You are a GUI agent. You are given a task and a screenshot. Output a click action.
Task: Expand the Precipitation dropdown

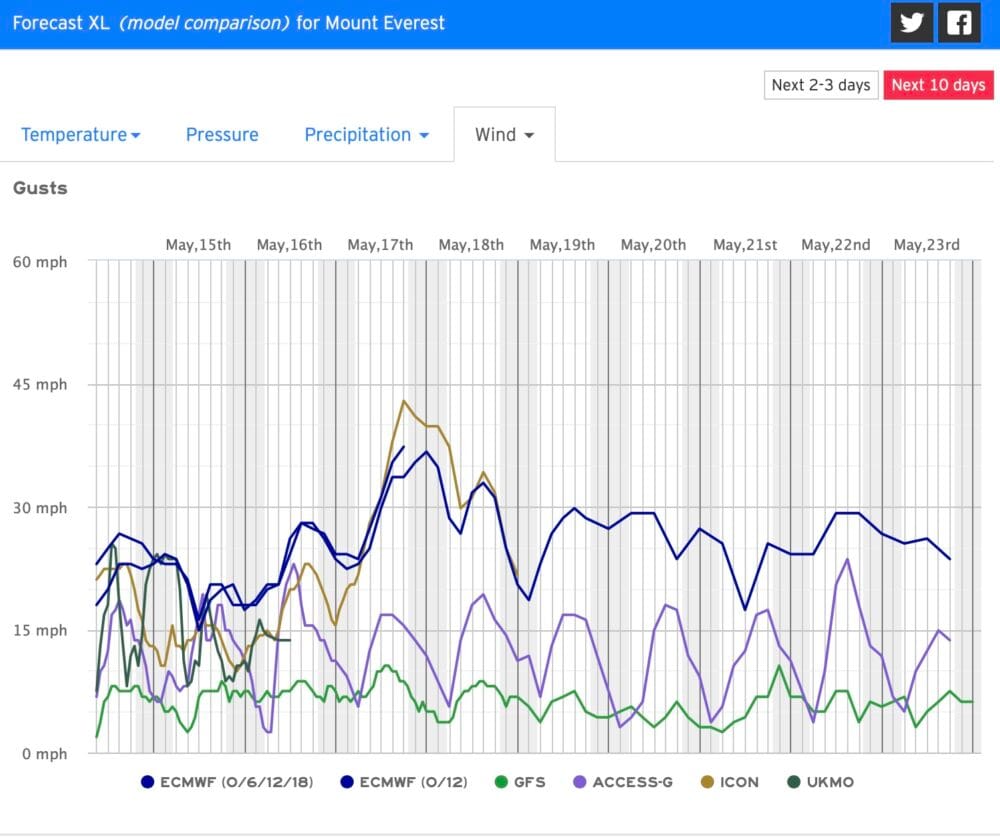point(366,135)
